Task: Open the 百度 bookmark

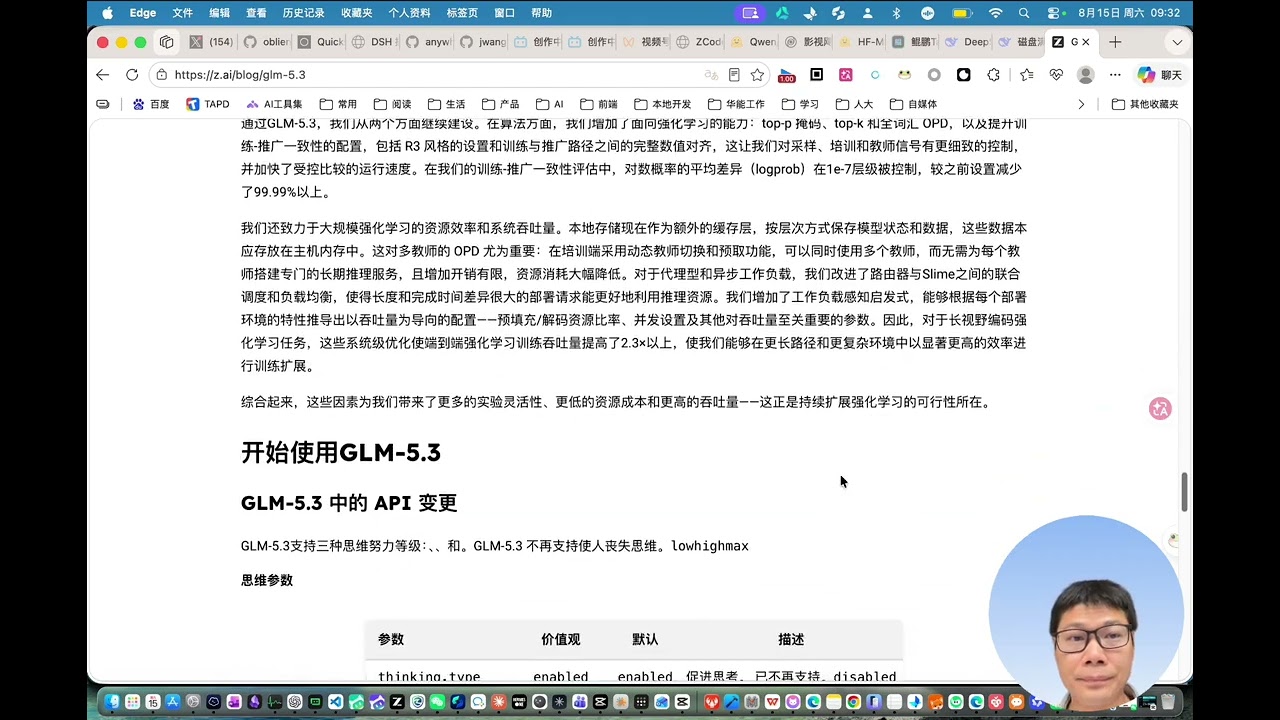Action: pos(151,104)
